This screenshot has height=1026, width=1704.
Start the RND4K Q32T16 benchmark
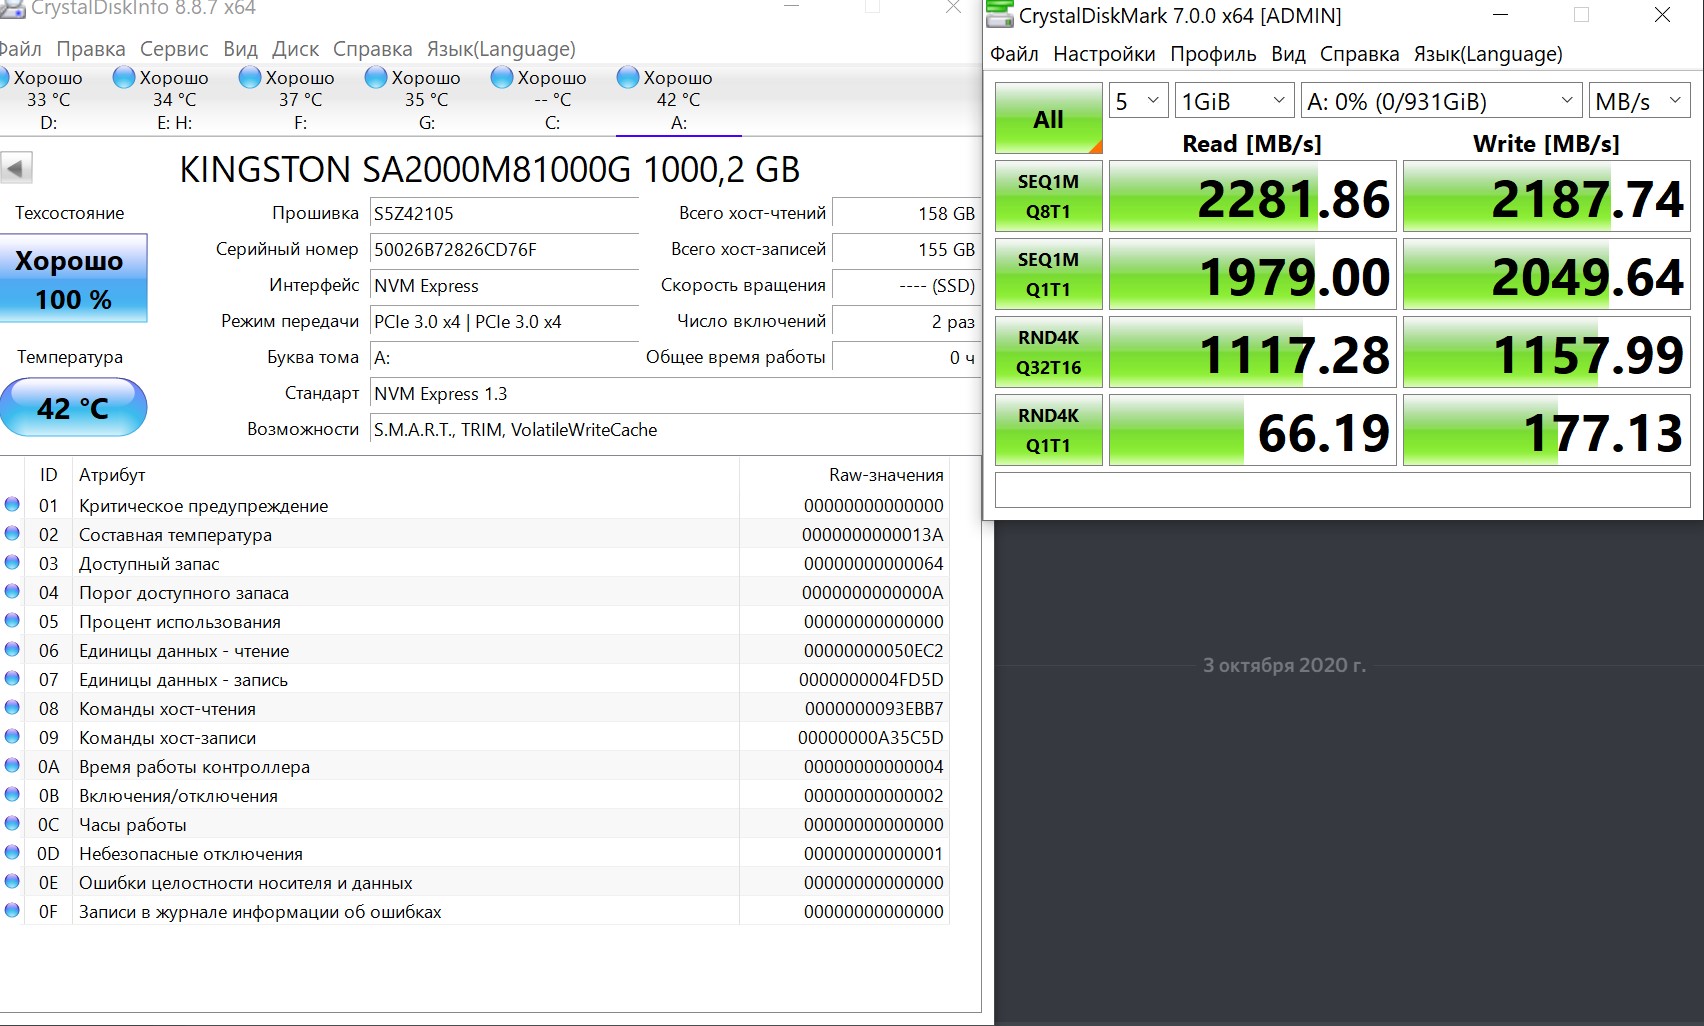pyautogui.click(x=1048, y=352)
